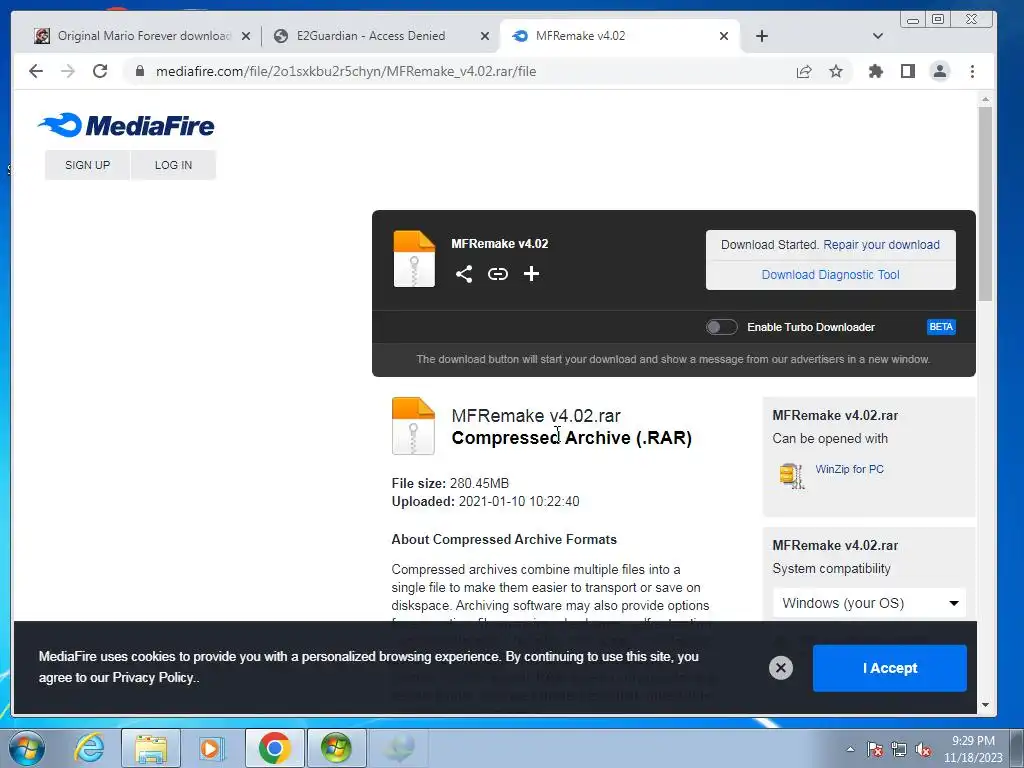Click the volume muted tray icon
This screenshot has height=768, width=1024.
[x=923, y=750]
